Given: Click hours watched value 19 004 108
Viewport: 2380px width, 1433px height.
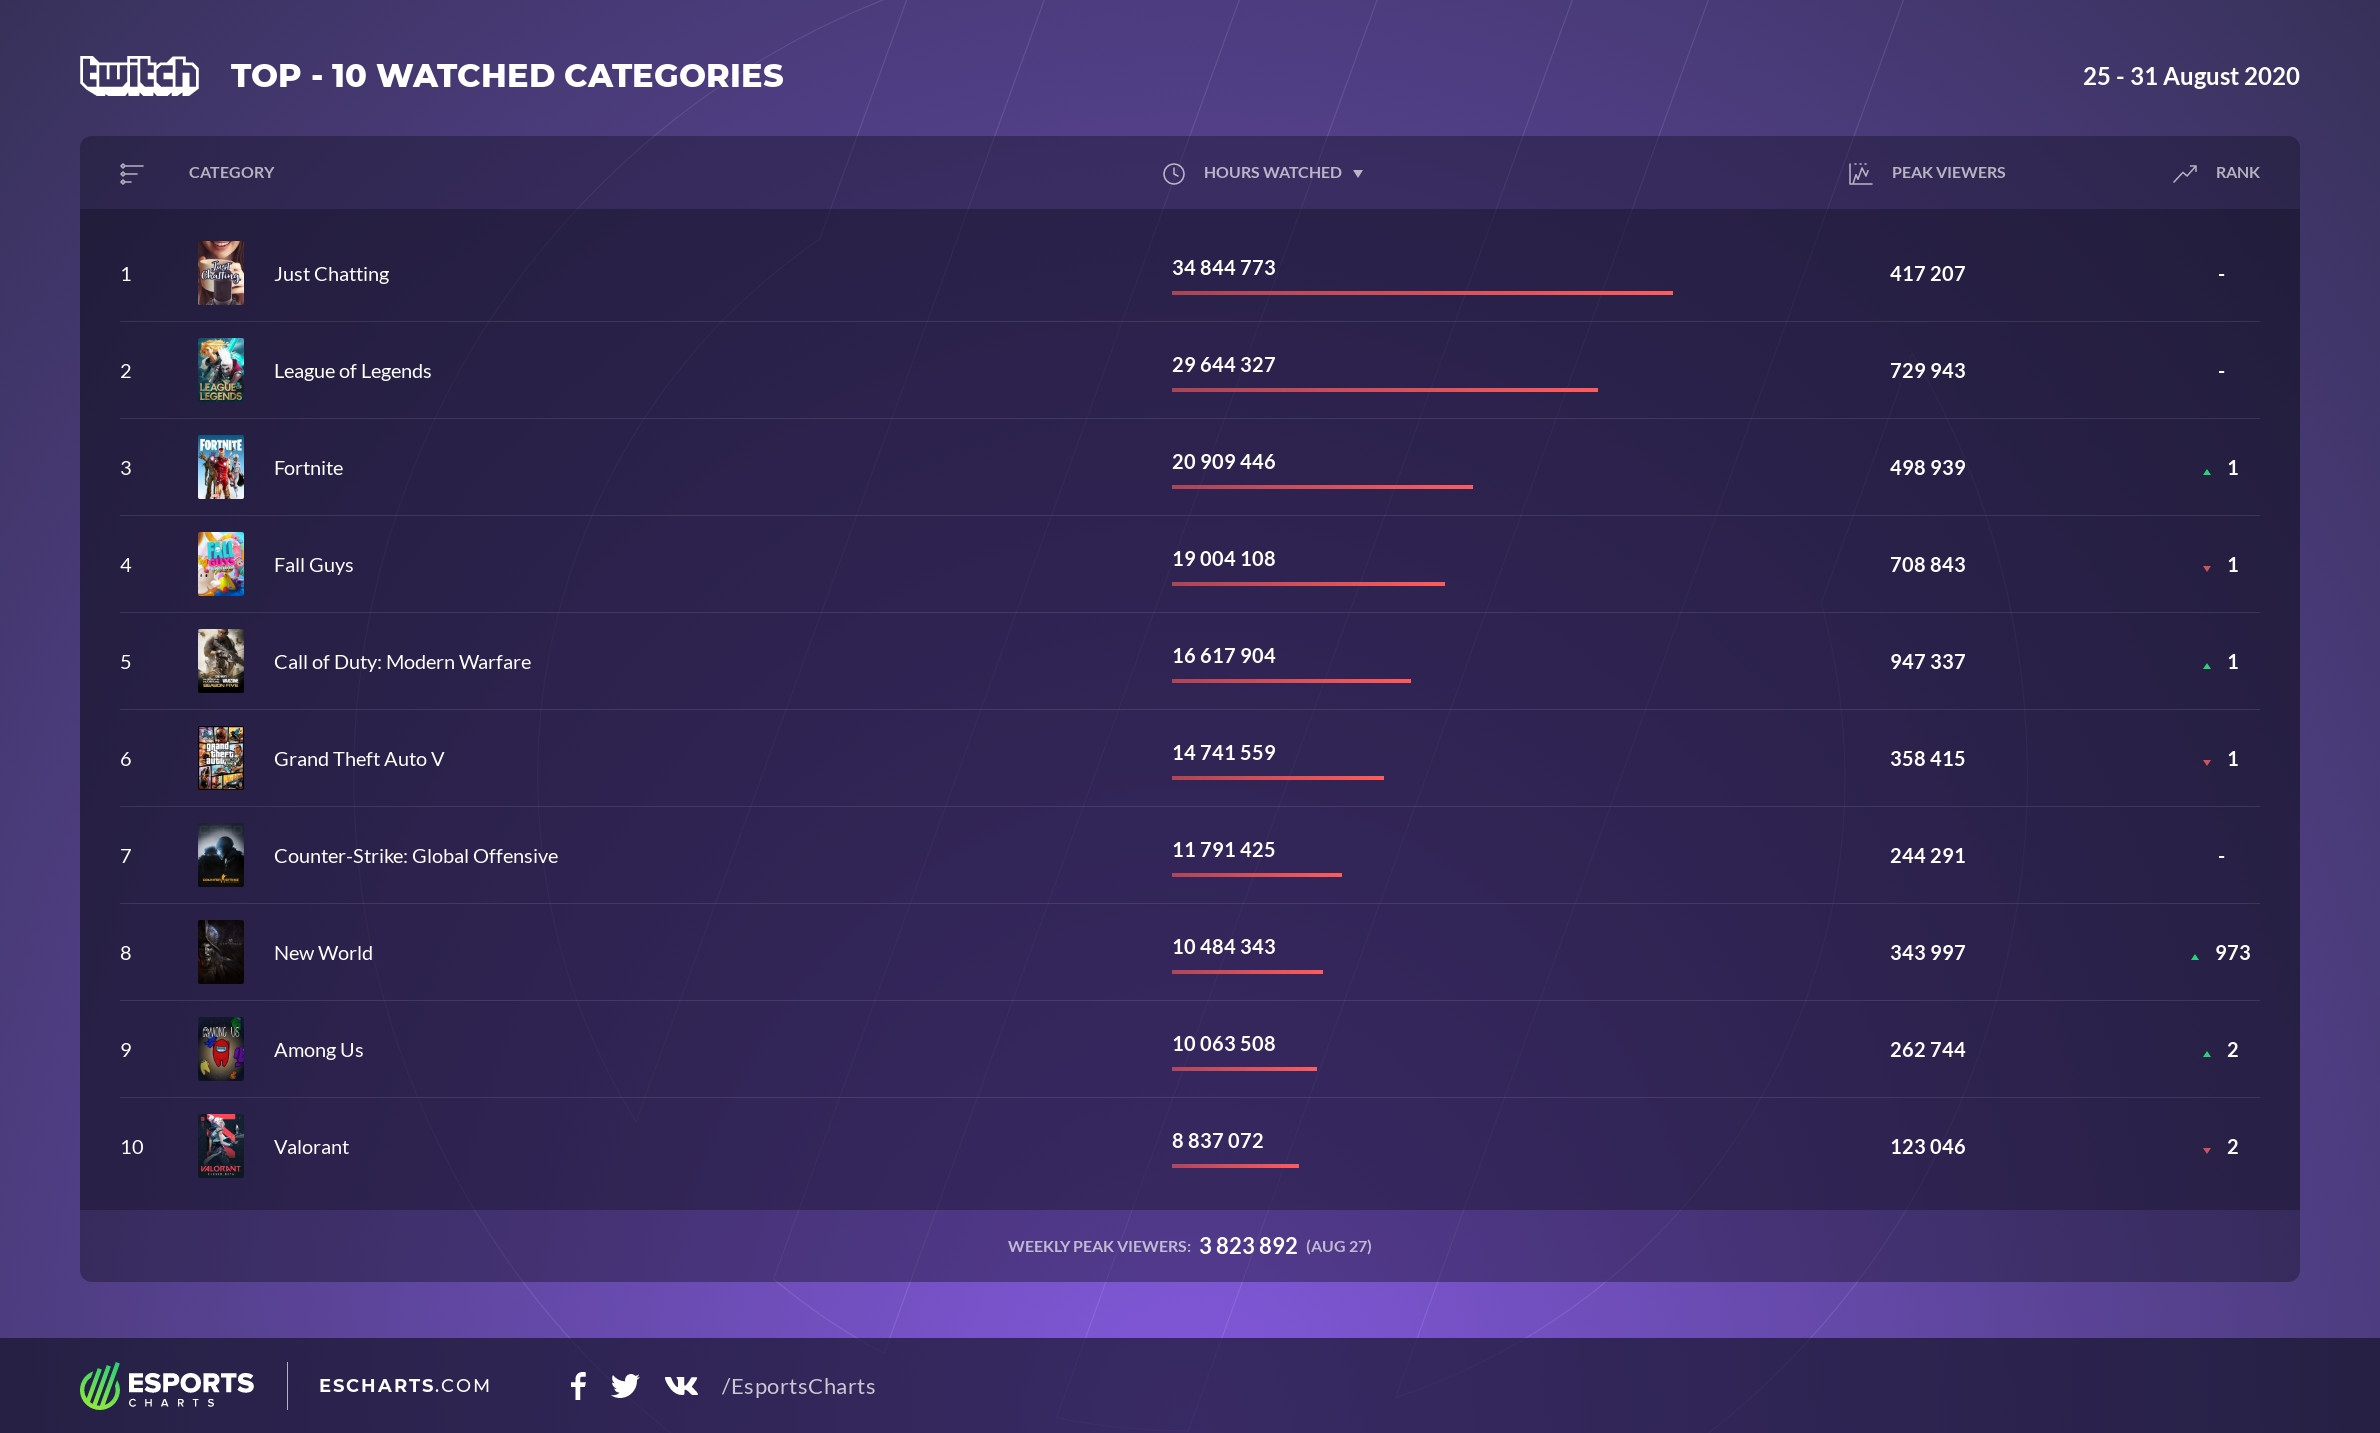Looking at the screenshot, I should coord(1223,559).
